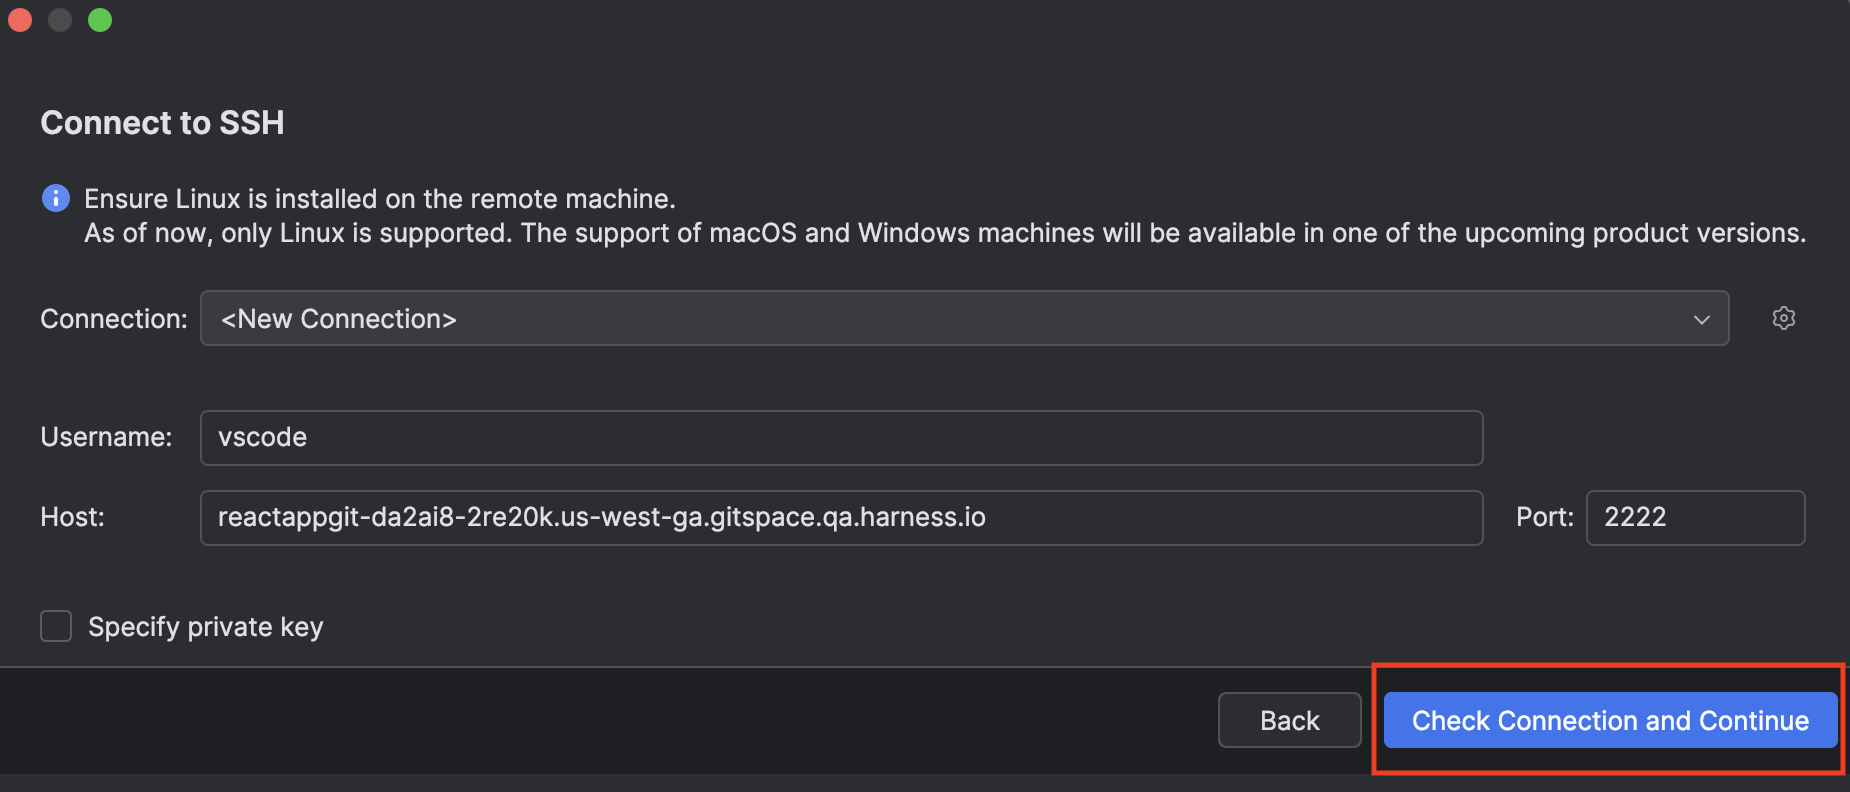Screen dimensions: 1850x792
Task: Click the gray minimize window button
Action: (x=60, y=20)
